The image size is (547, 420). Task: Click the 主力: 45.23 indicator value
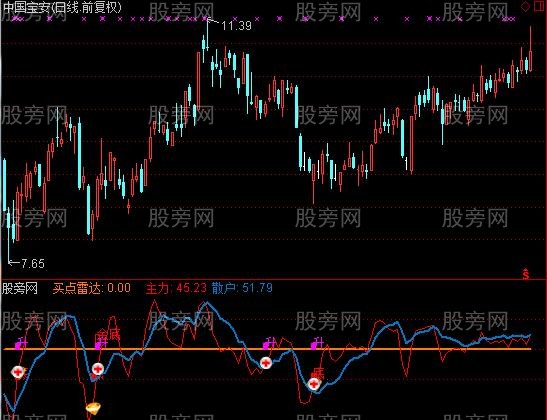pos(176,288)
